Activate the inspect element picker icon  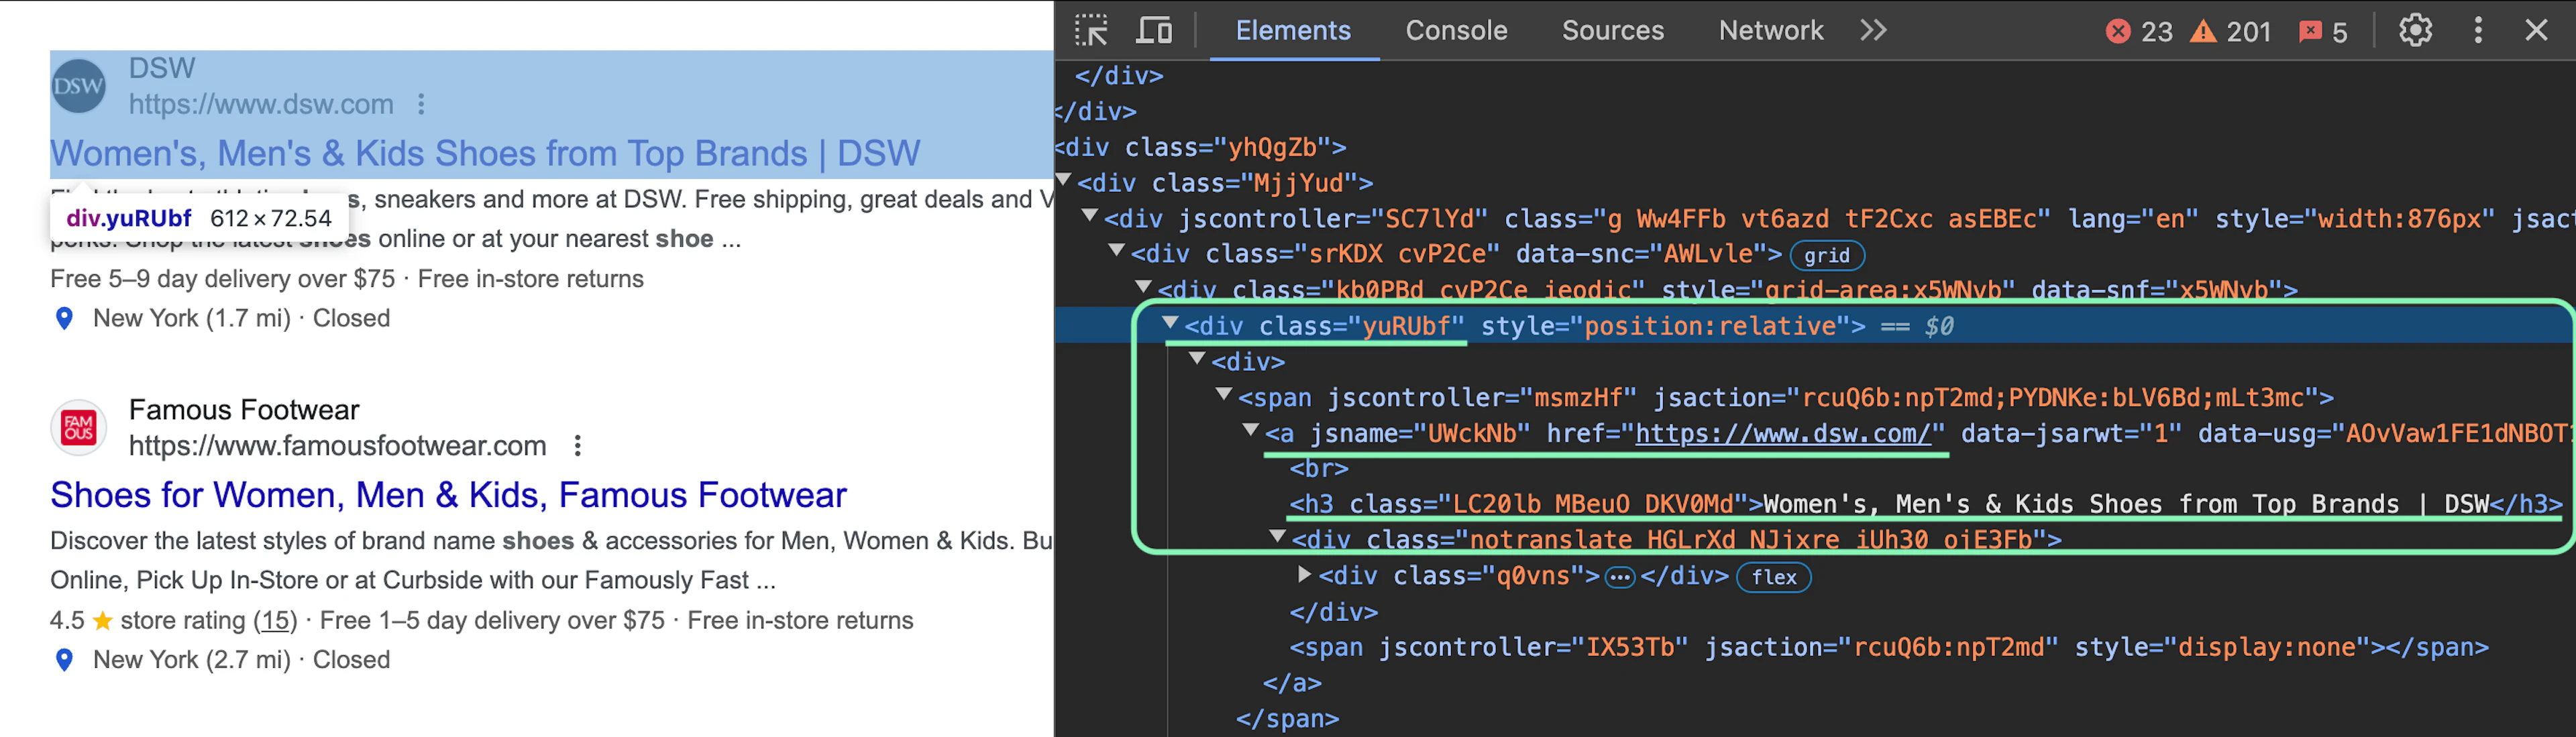tap(1091, 30)
